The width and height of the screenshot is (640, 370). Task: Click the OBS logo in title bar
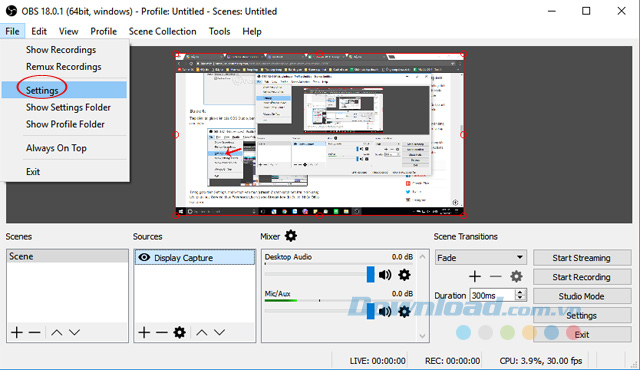pyautogui.click(x=11, y=11)
